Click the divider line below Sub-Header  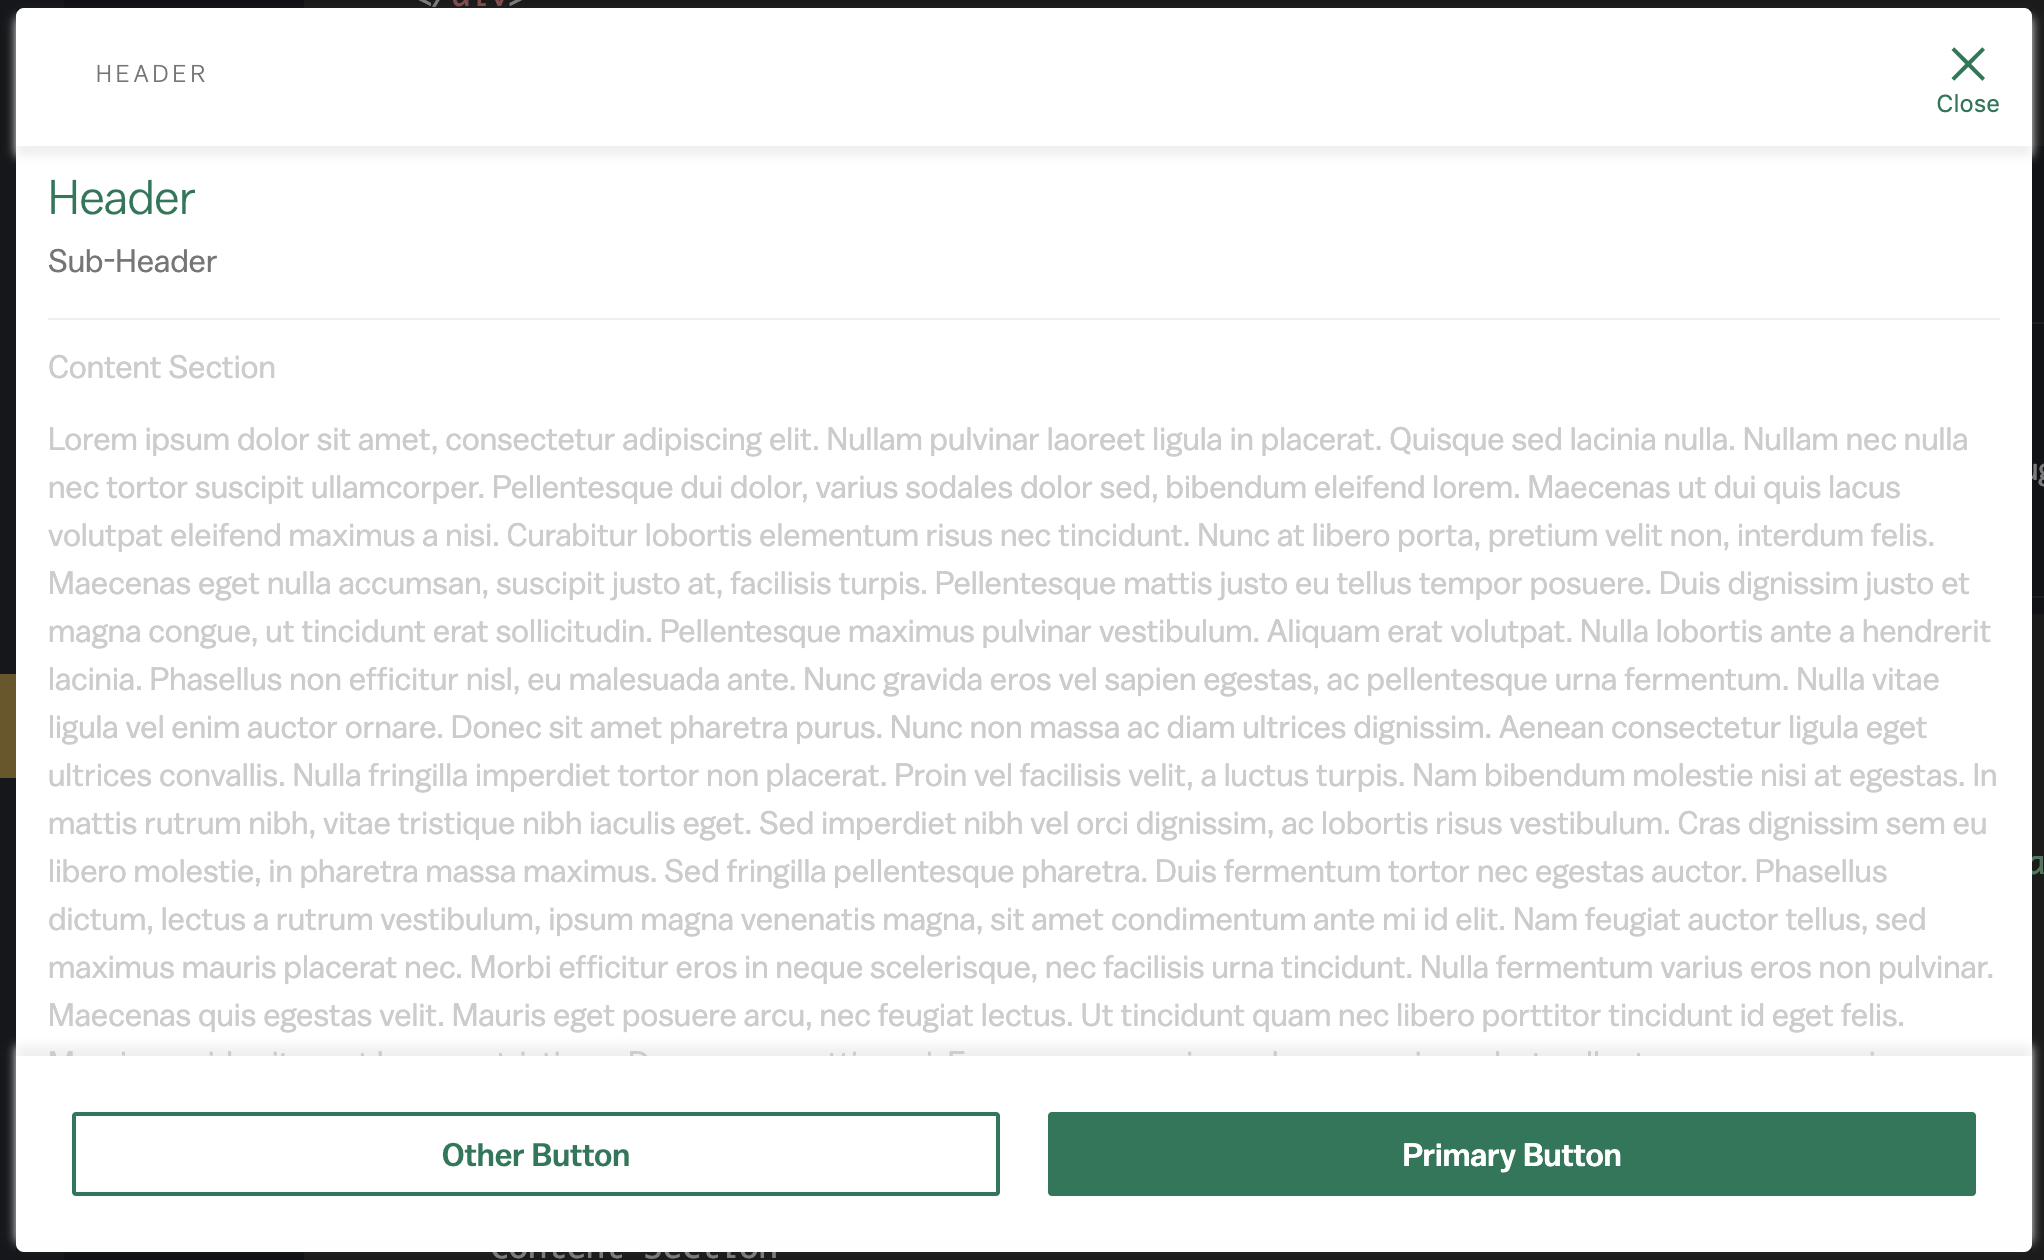pyautogui.click(x=1022, y=316)
